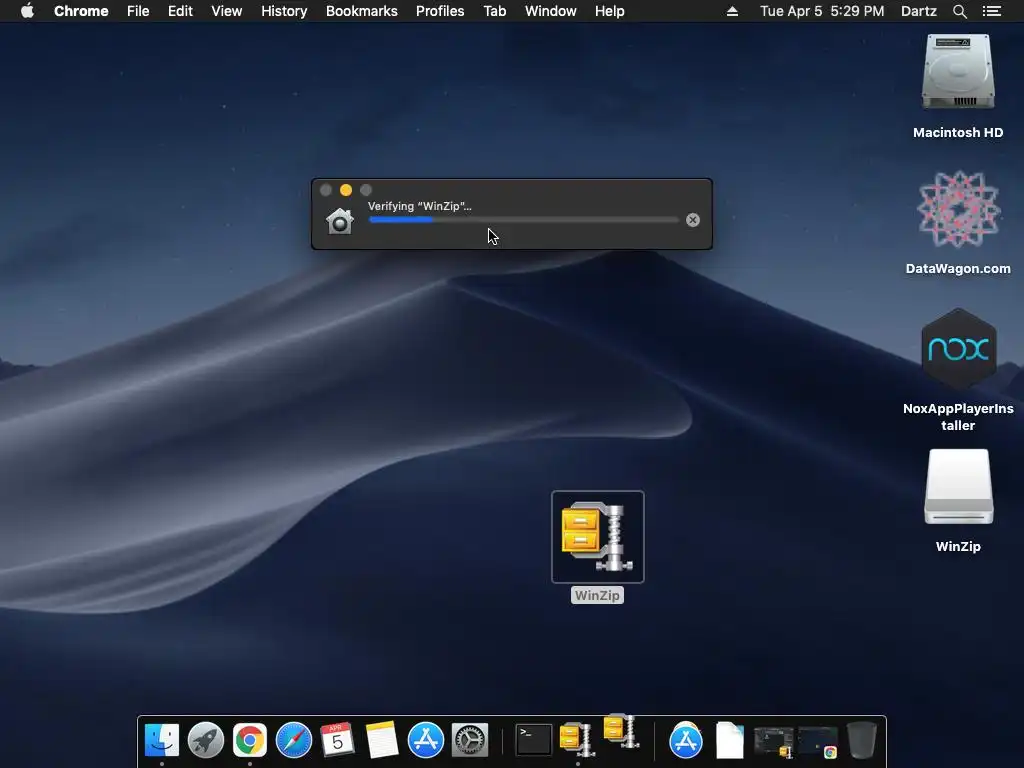Click the Verifying "WinZip" text
This screenshot has width=1024, height=768.
(x=419, y=206)
